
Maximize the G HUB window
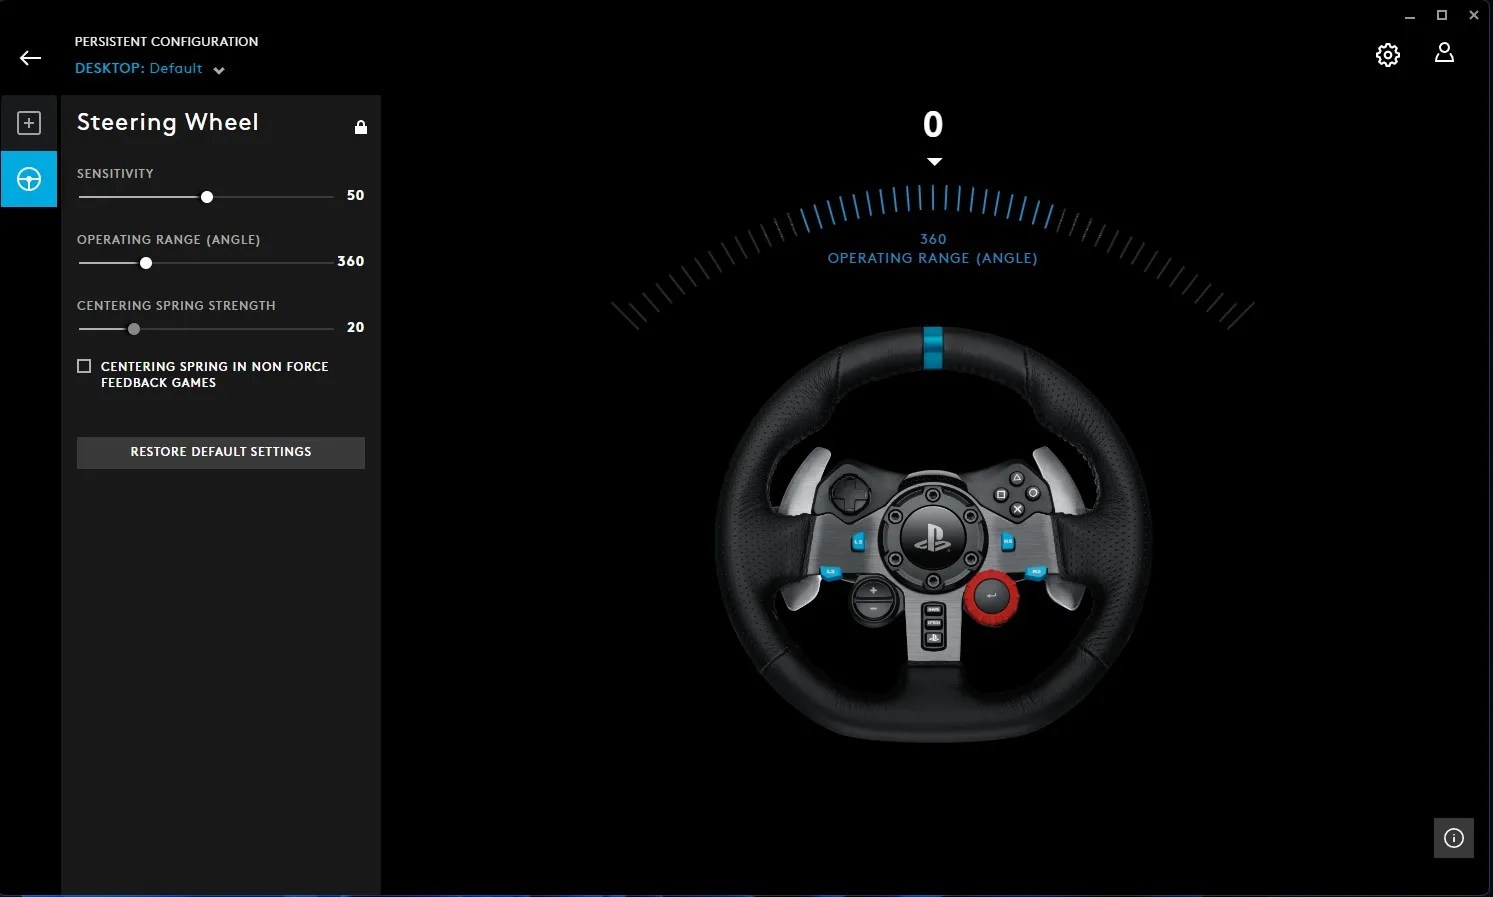(x=1442, y=15)
